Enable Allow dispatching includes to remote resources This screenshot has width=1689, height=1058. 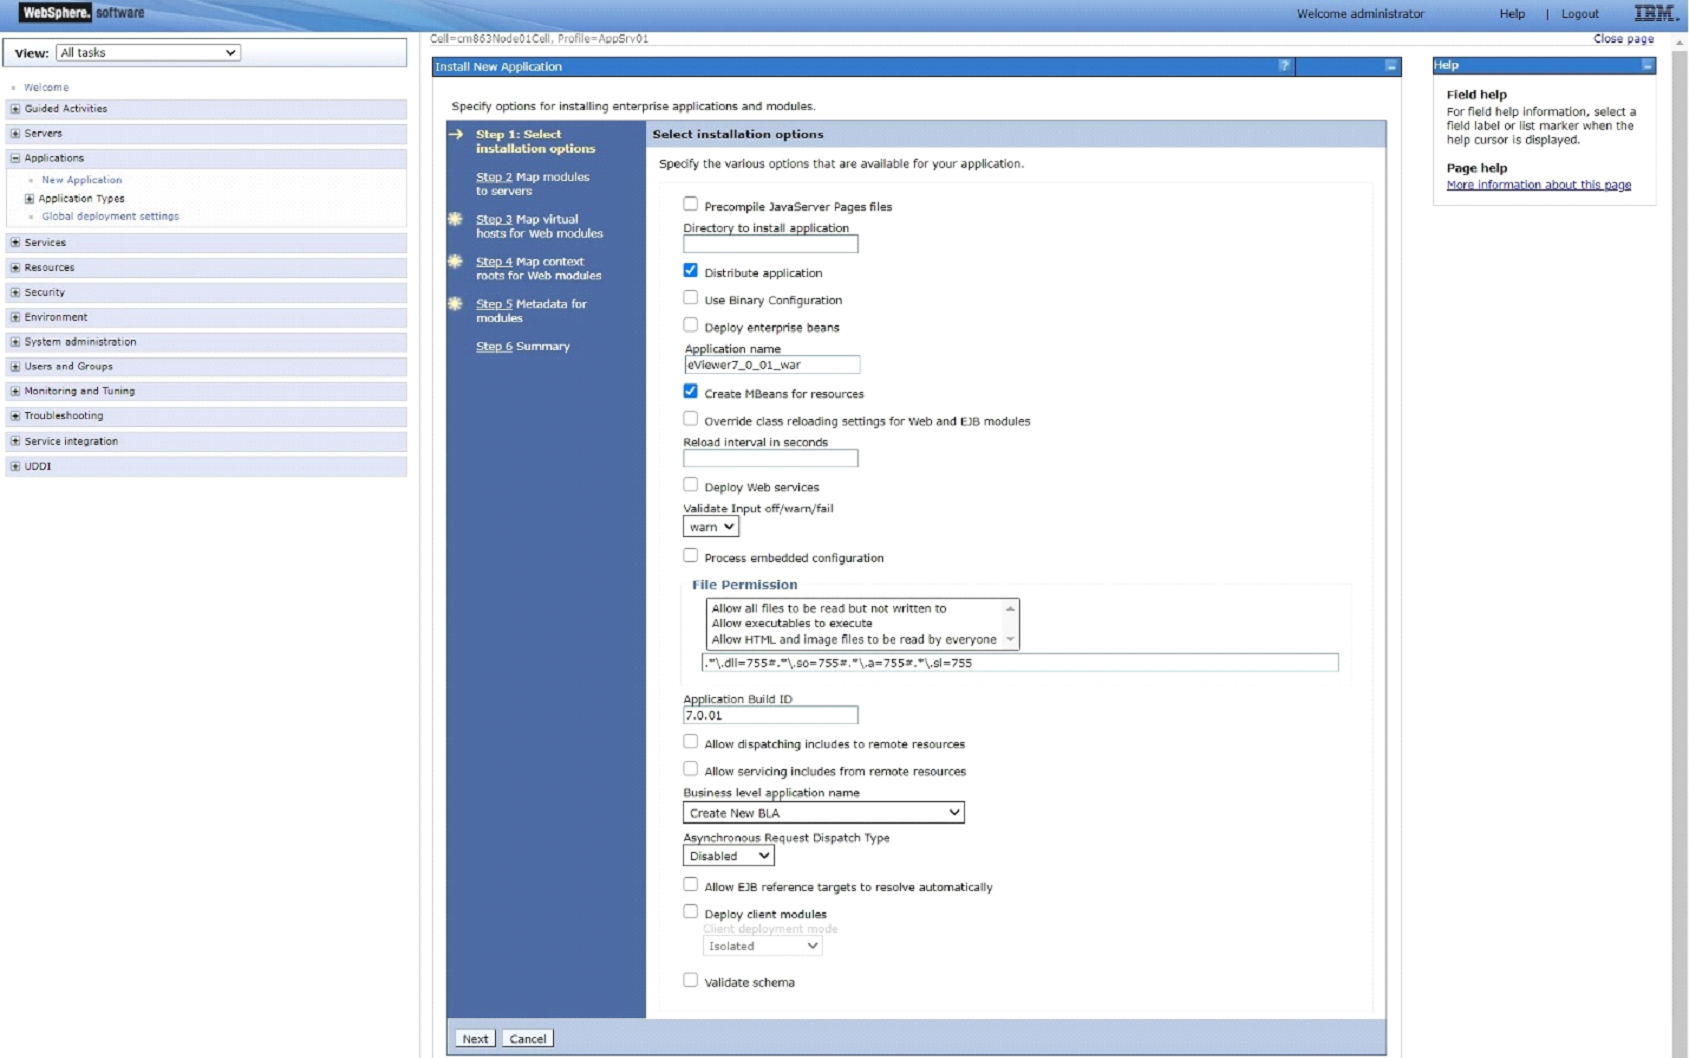690,742
